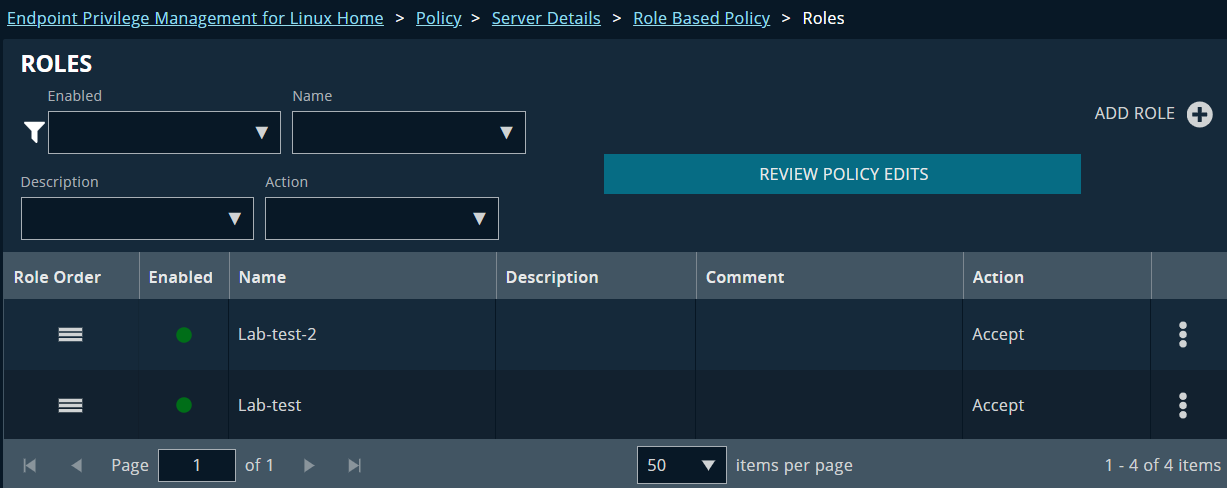This screenshot has height=488, width=1227.
Task: Click the enabled status dot for Lab-test
Action: (184, 405)
